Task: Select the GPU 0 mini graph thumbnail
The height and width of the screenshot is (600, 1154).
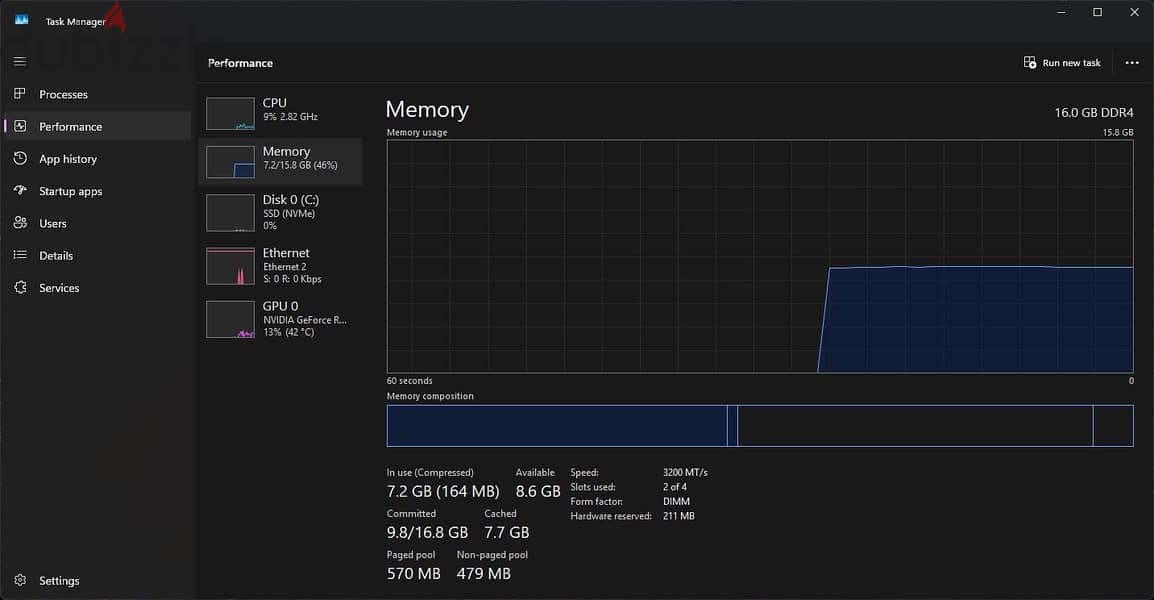Action: point(230,319)
